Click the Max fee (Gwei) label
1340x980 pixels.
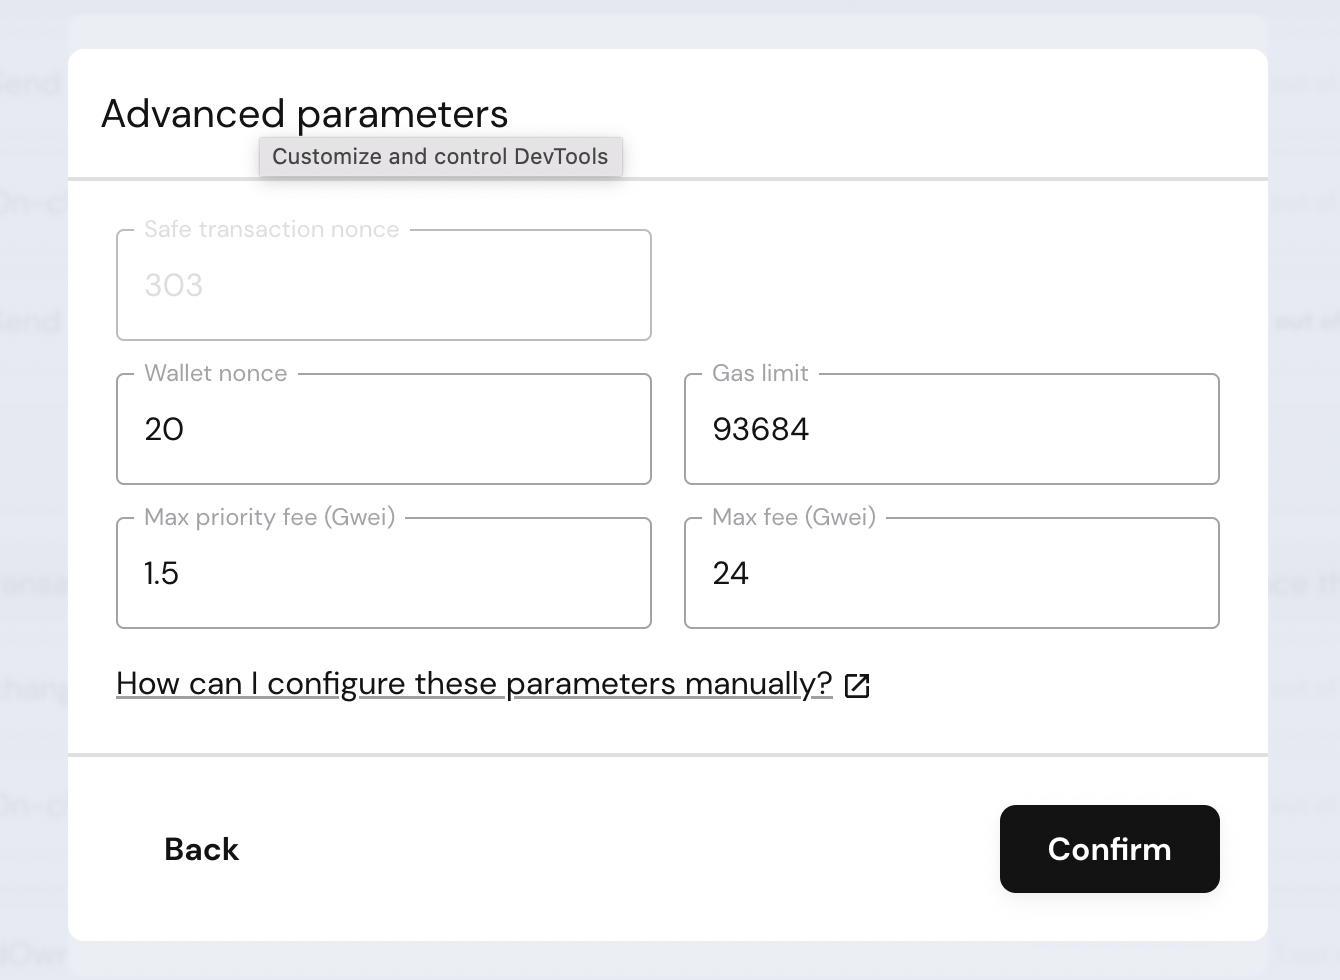793,517
